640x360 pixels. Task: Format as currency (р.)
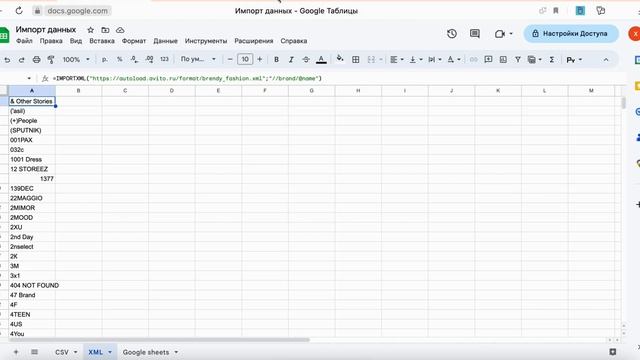pos(104,60)
